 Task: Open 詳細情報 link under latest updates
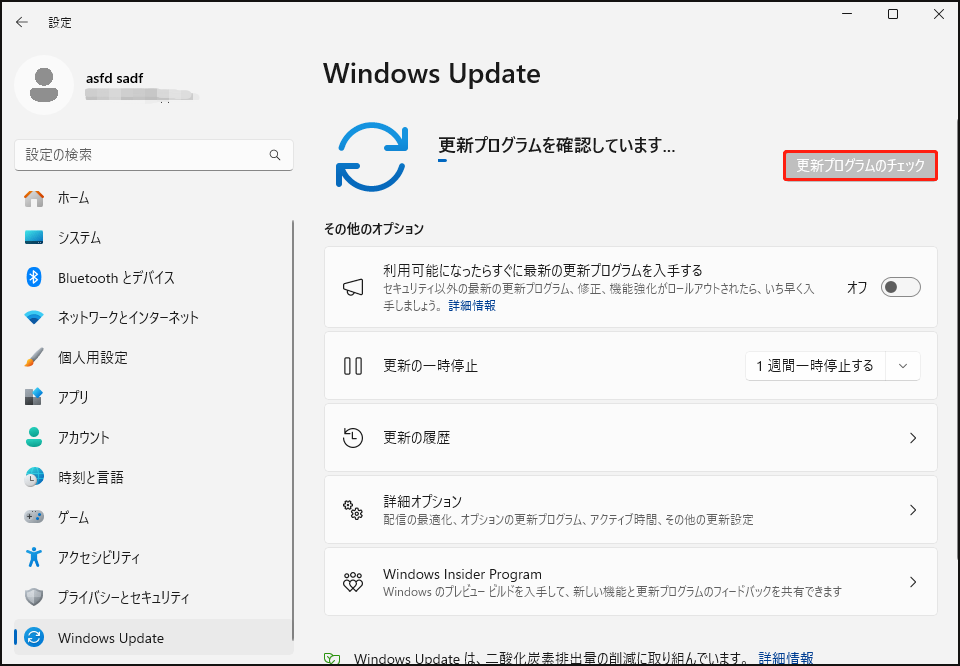[x=472, y=305]
